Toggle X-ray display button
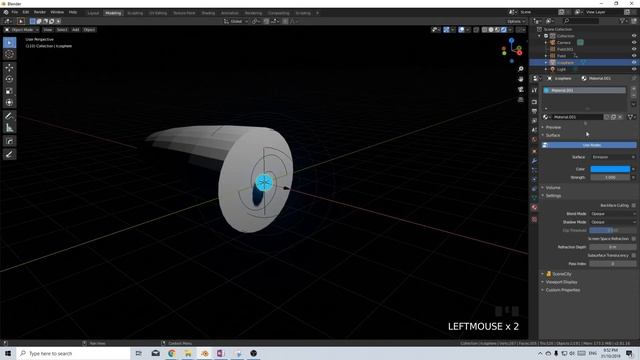The width and height of the screenshot is (640, 360). pyautogui.click(x=476, y=30)
